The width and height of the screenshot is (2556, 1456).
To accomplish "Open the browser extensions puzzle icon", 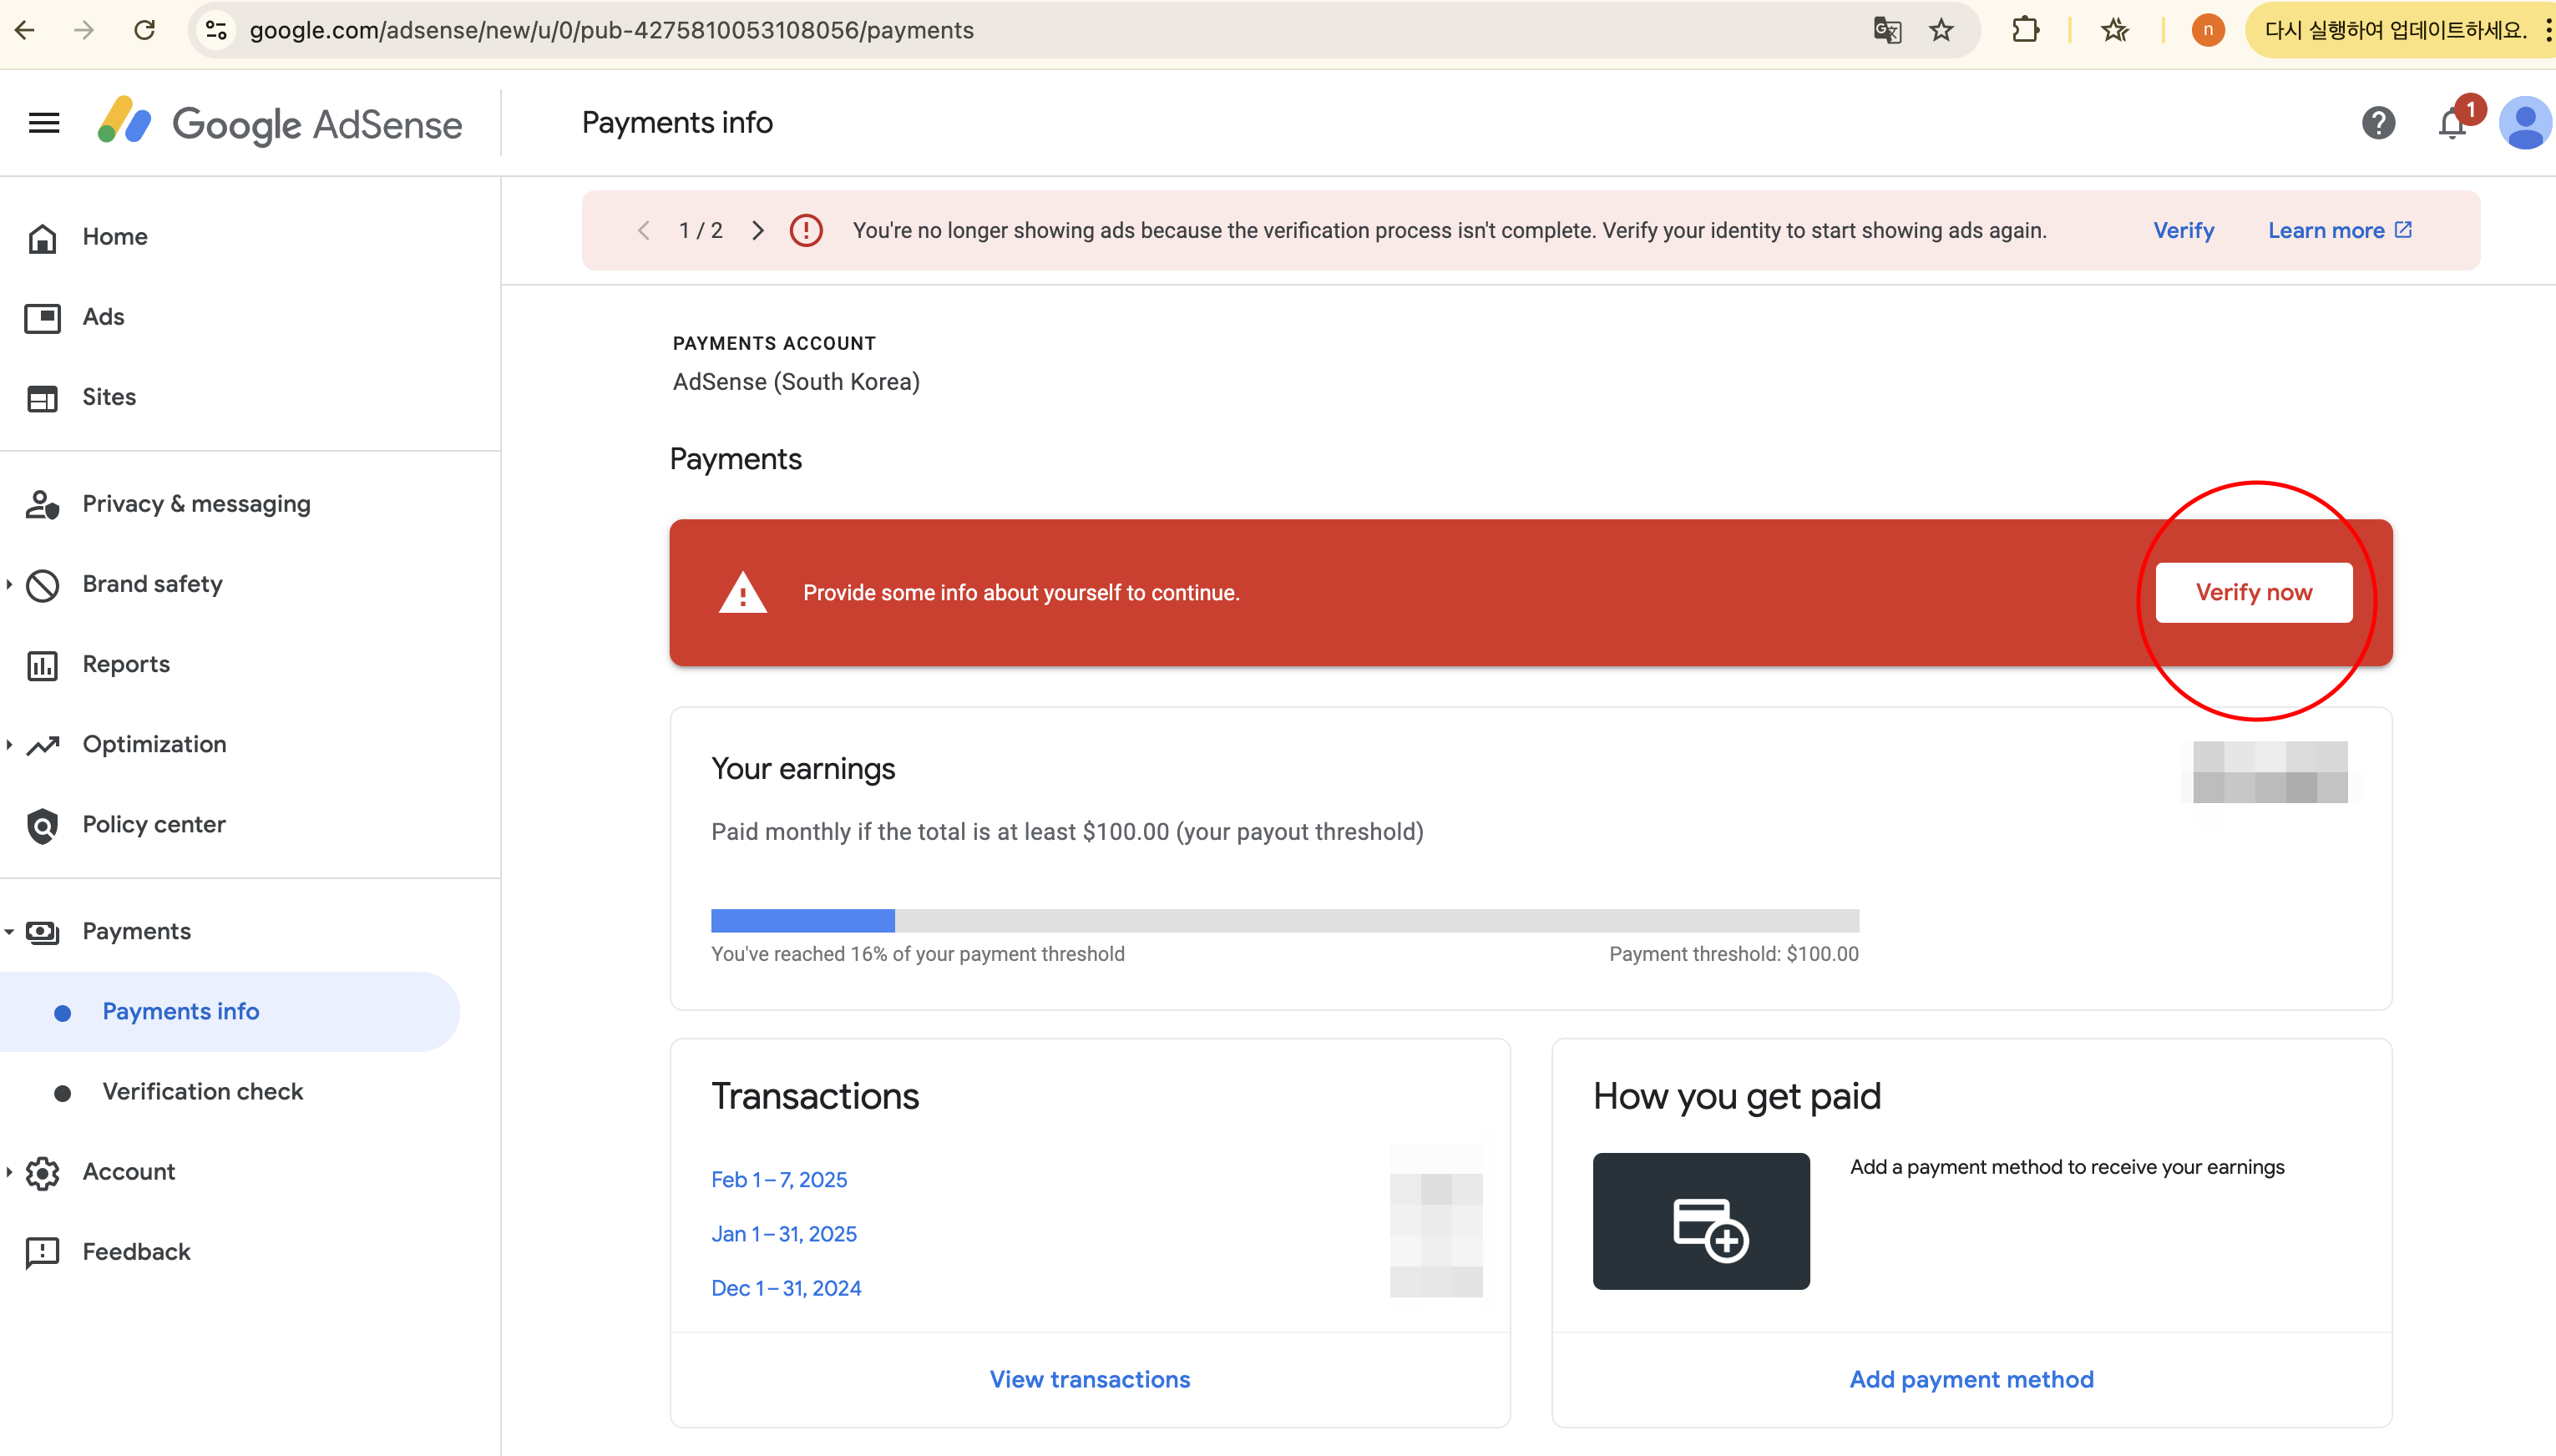I will tap(2025, 30).
